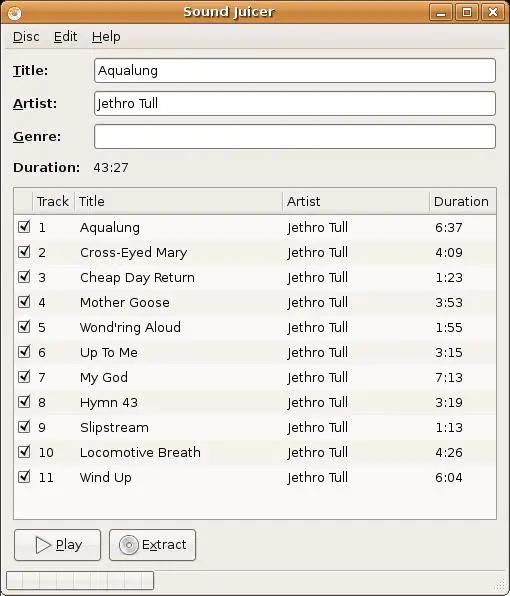
Task: Toggle the Cheap Day Return checkbox
Action: pyautogui.click(x=24, y=277)
